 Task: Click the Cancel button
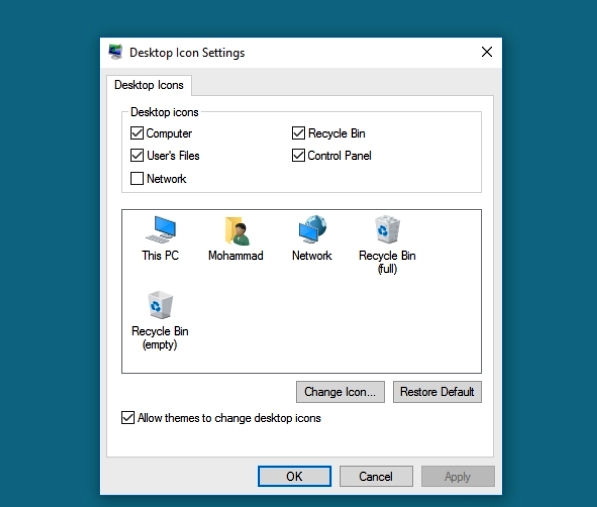coord(376,476)
